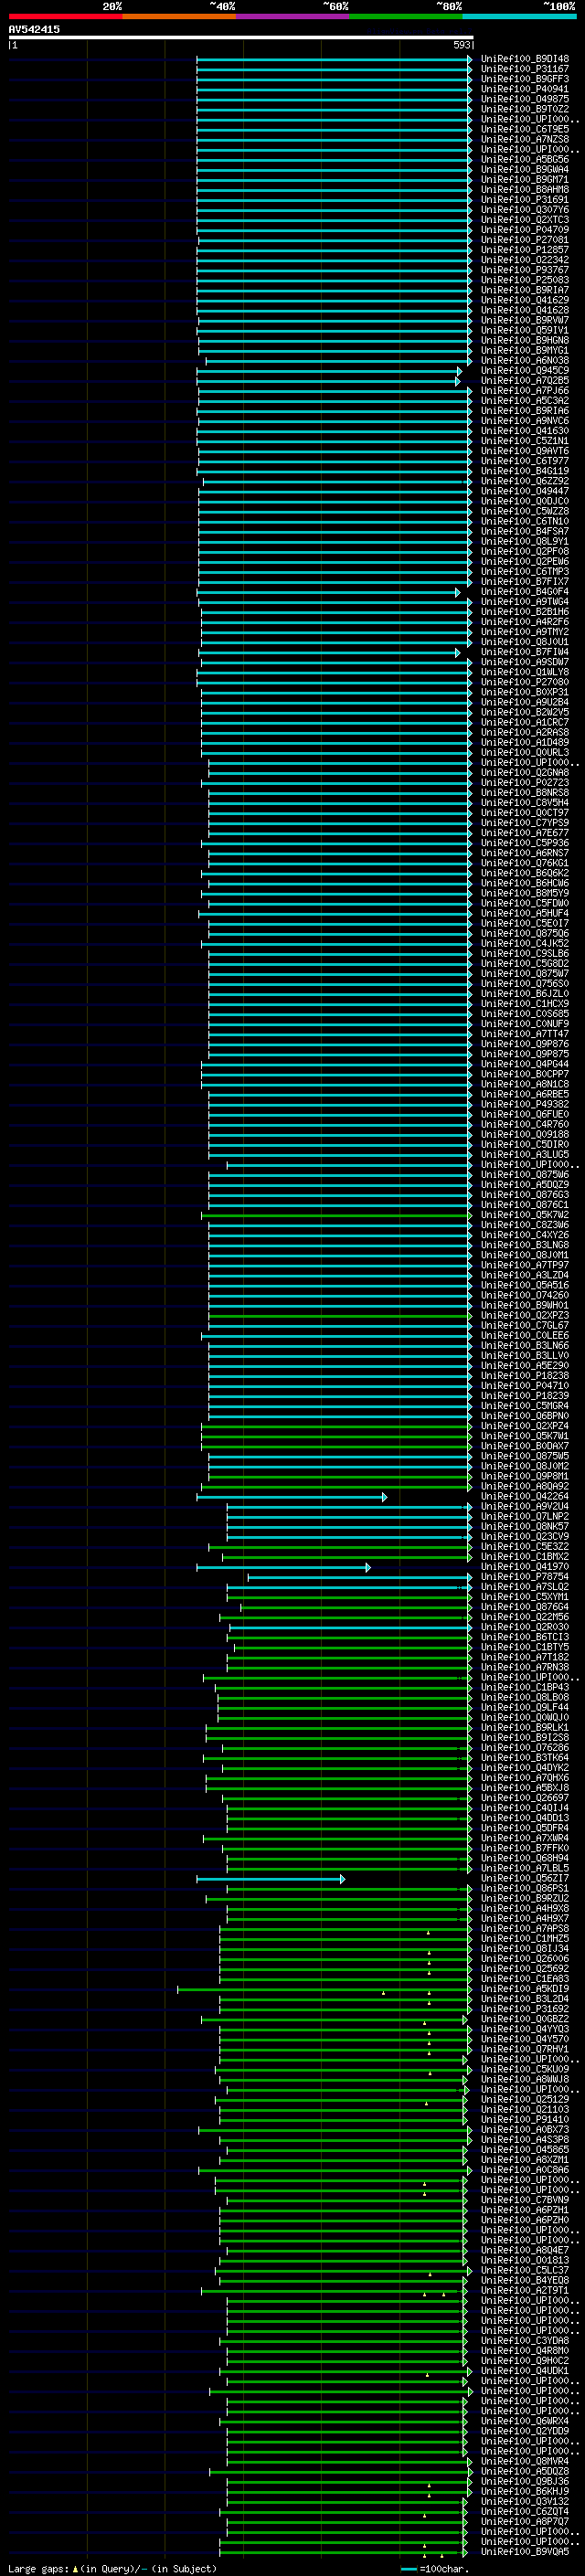Click the AV542415 query sequence name
The width and height of the screenshot is (585, 2576).
[x=34, y=29]
